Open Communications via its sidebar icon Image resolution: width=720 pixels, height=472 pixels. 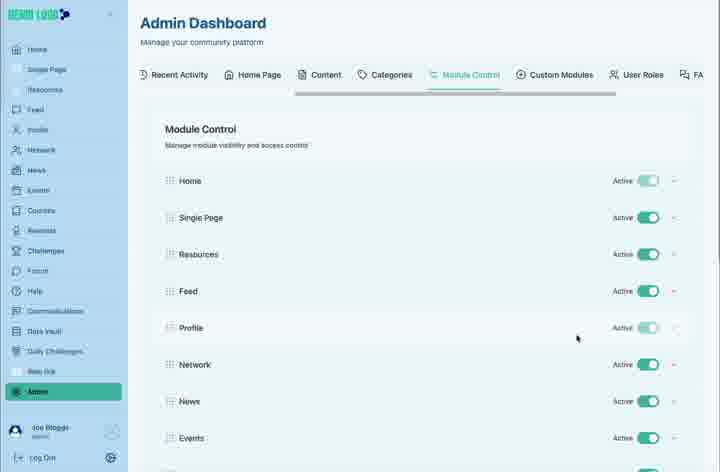coord(17,311)
